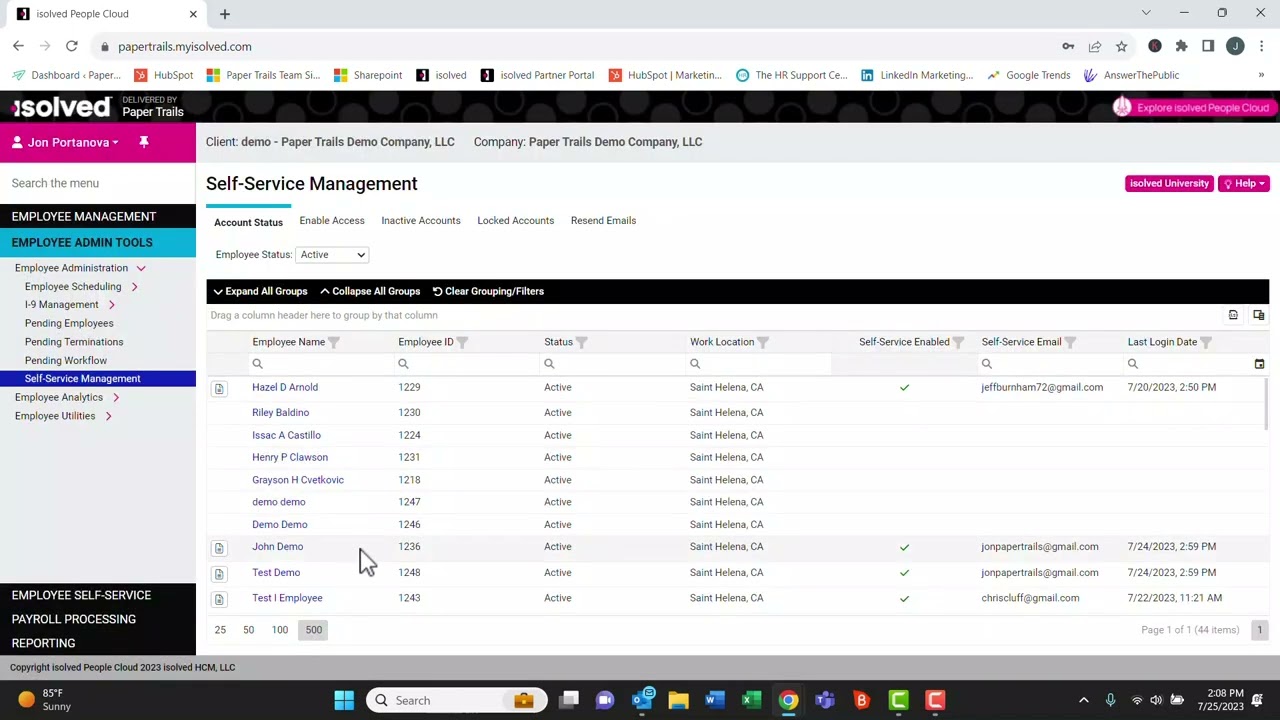Click the Search the menu input field
The image size is (1280, 720).
pyautogui.click(x=98, y=183)
